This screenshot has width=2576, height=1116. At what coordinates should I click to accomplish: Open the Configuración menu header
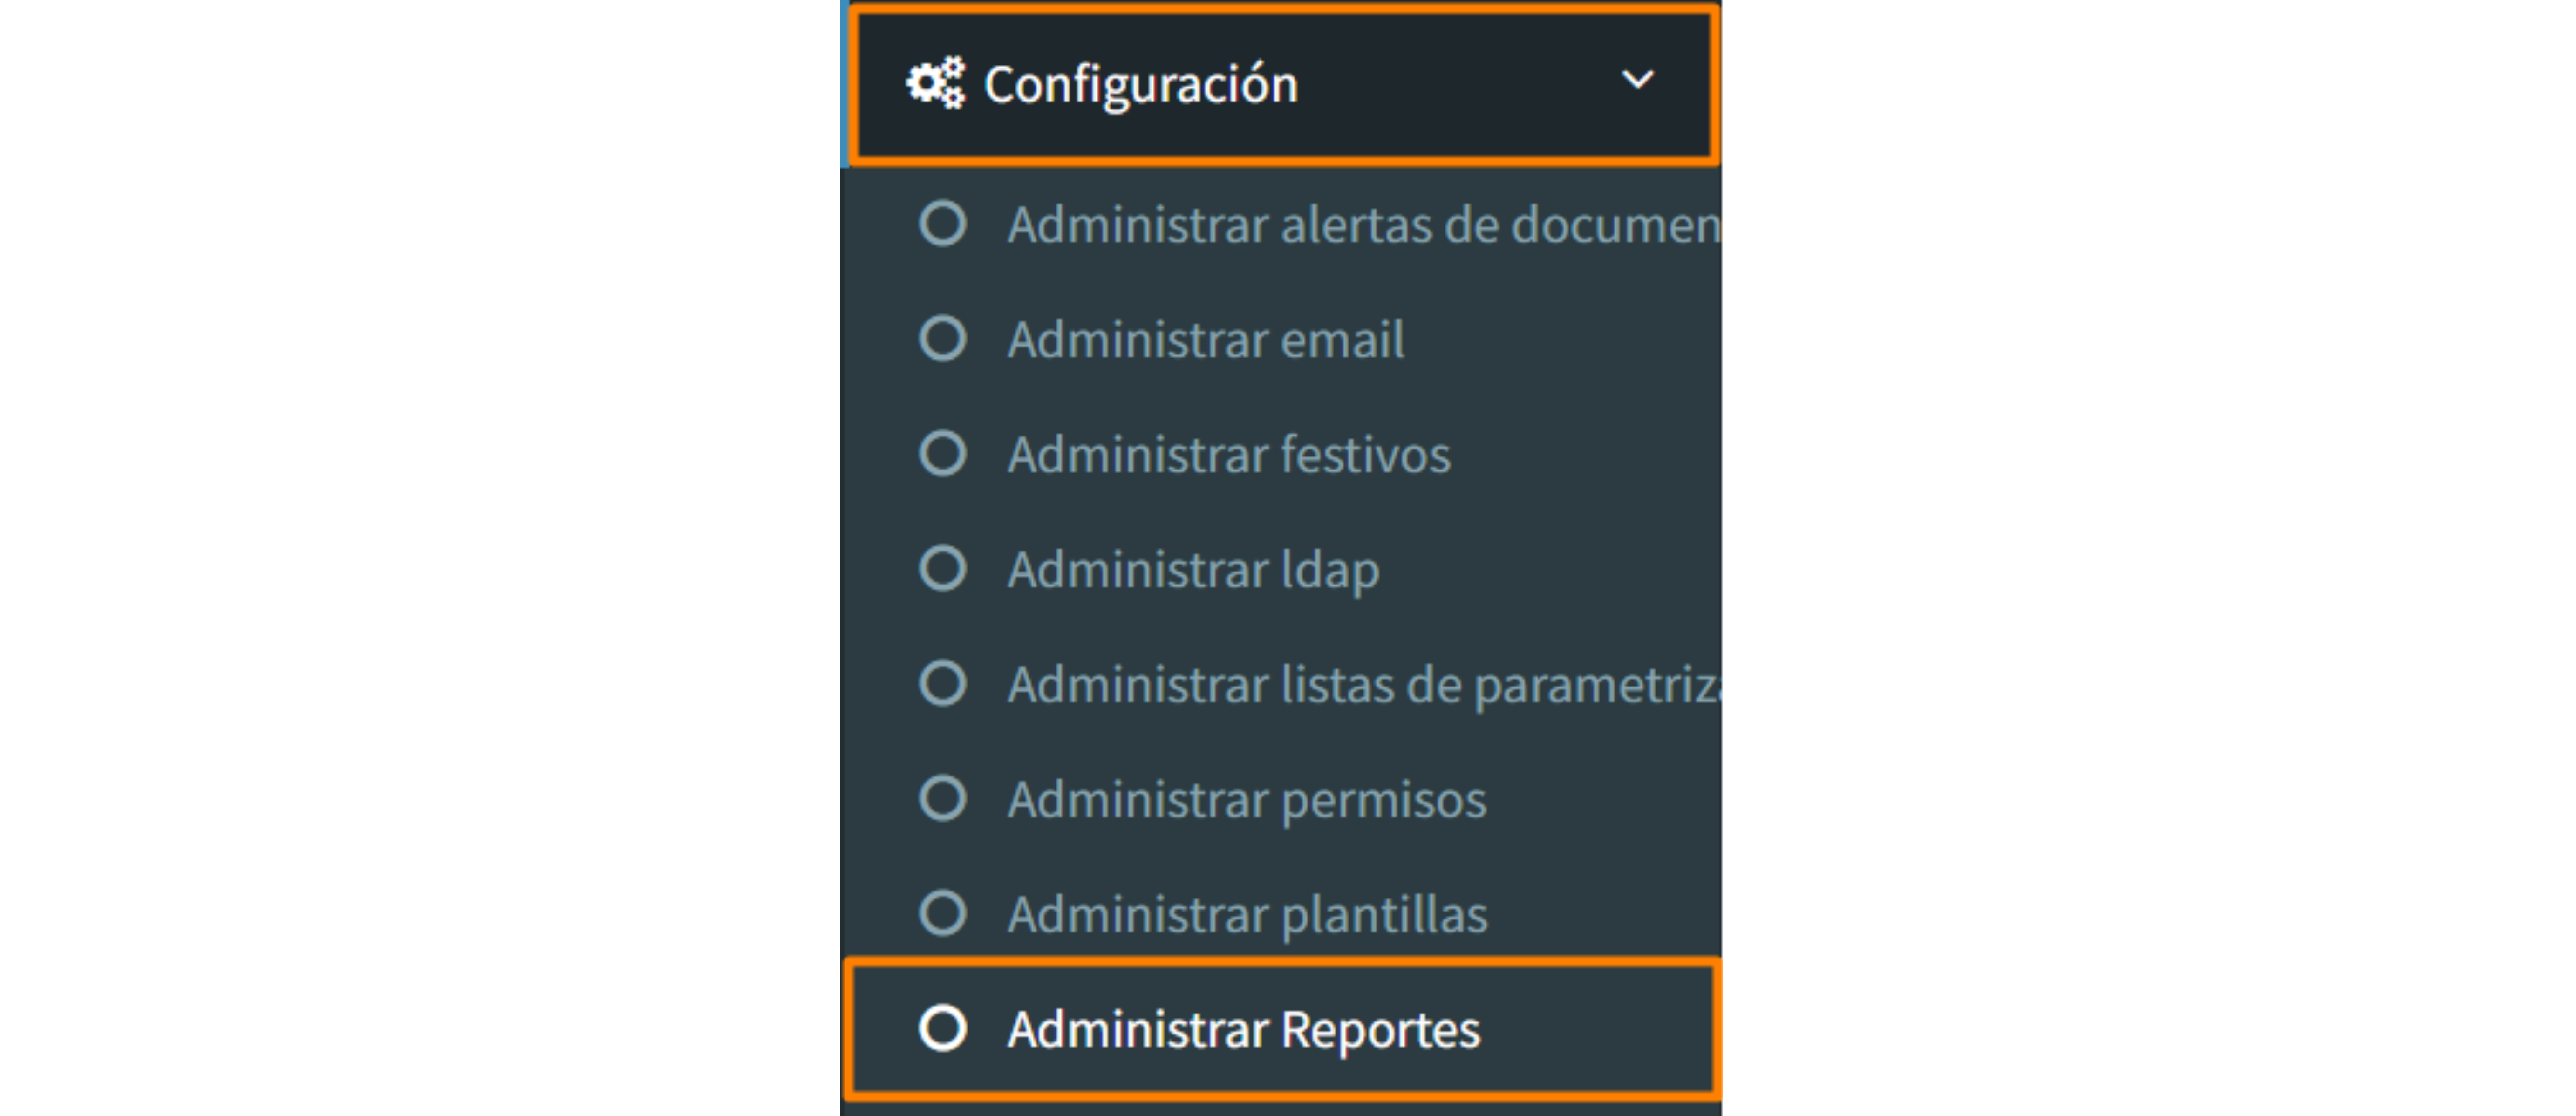[x=1284, y=84]
